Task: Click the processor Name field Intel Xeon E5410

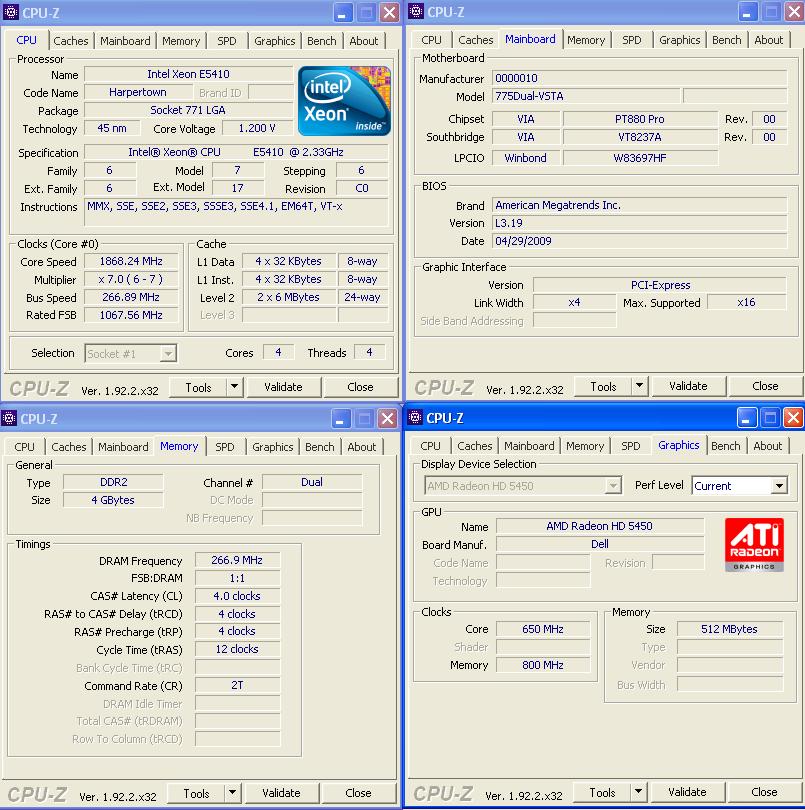Action: tap(189, 74)
